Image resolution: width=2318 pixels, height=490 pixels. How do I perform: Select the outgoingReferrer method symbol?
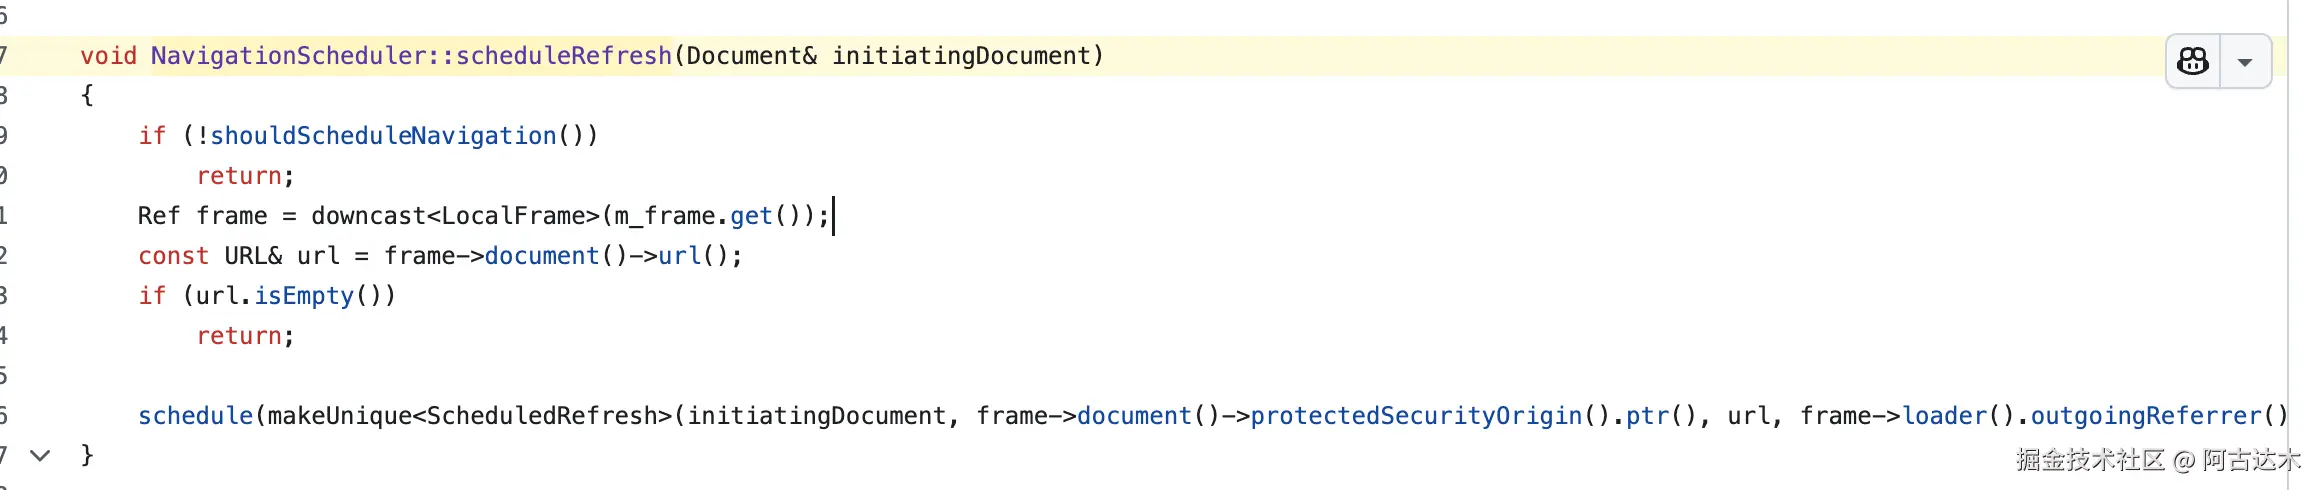[2146, 416]
